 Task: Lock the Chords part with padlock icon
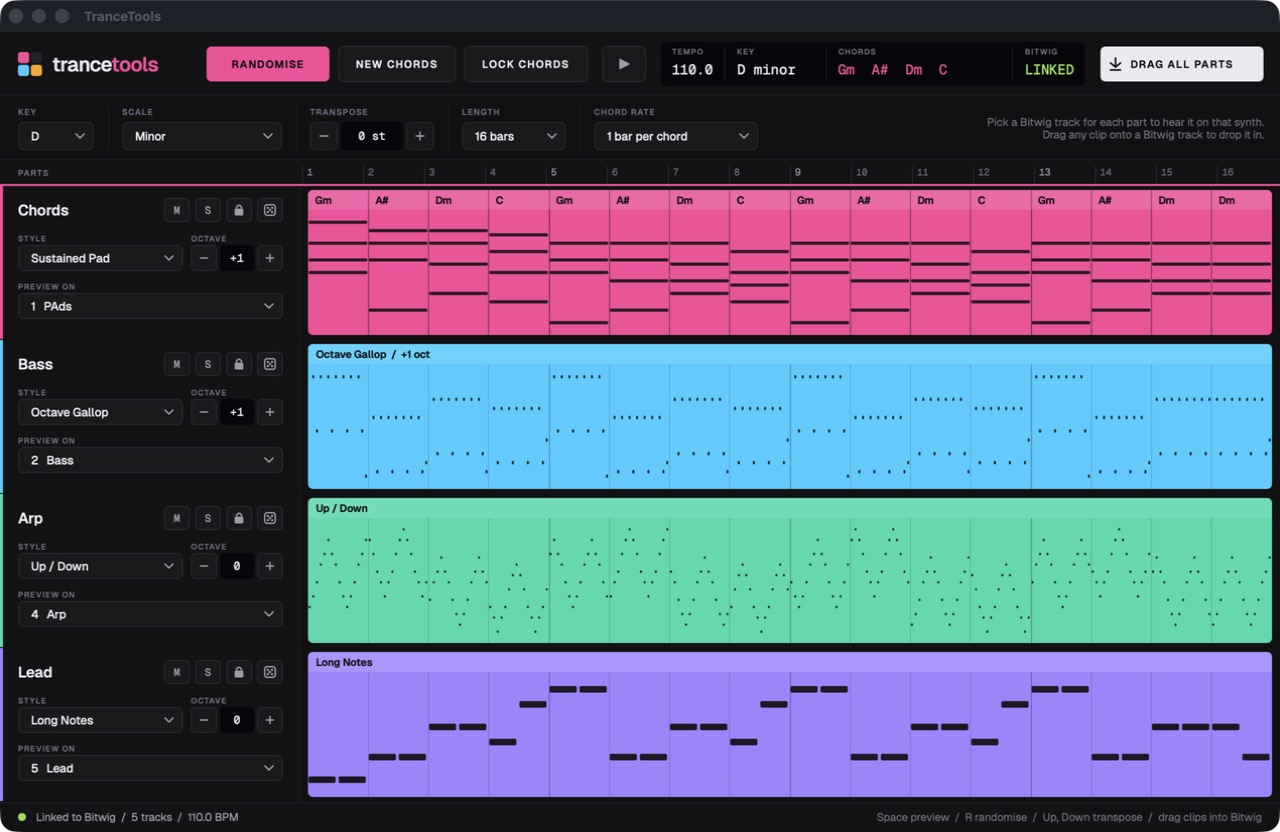click(238, 210)
